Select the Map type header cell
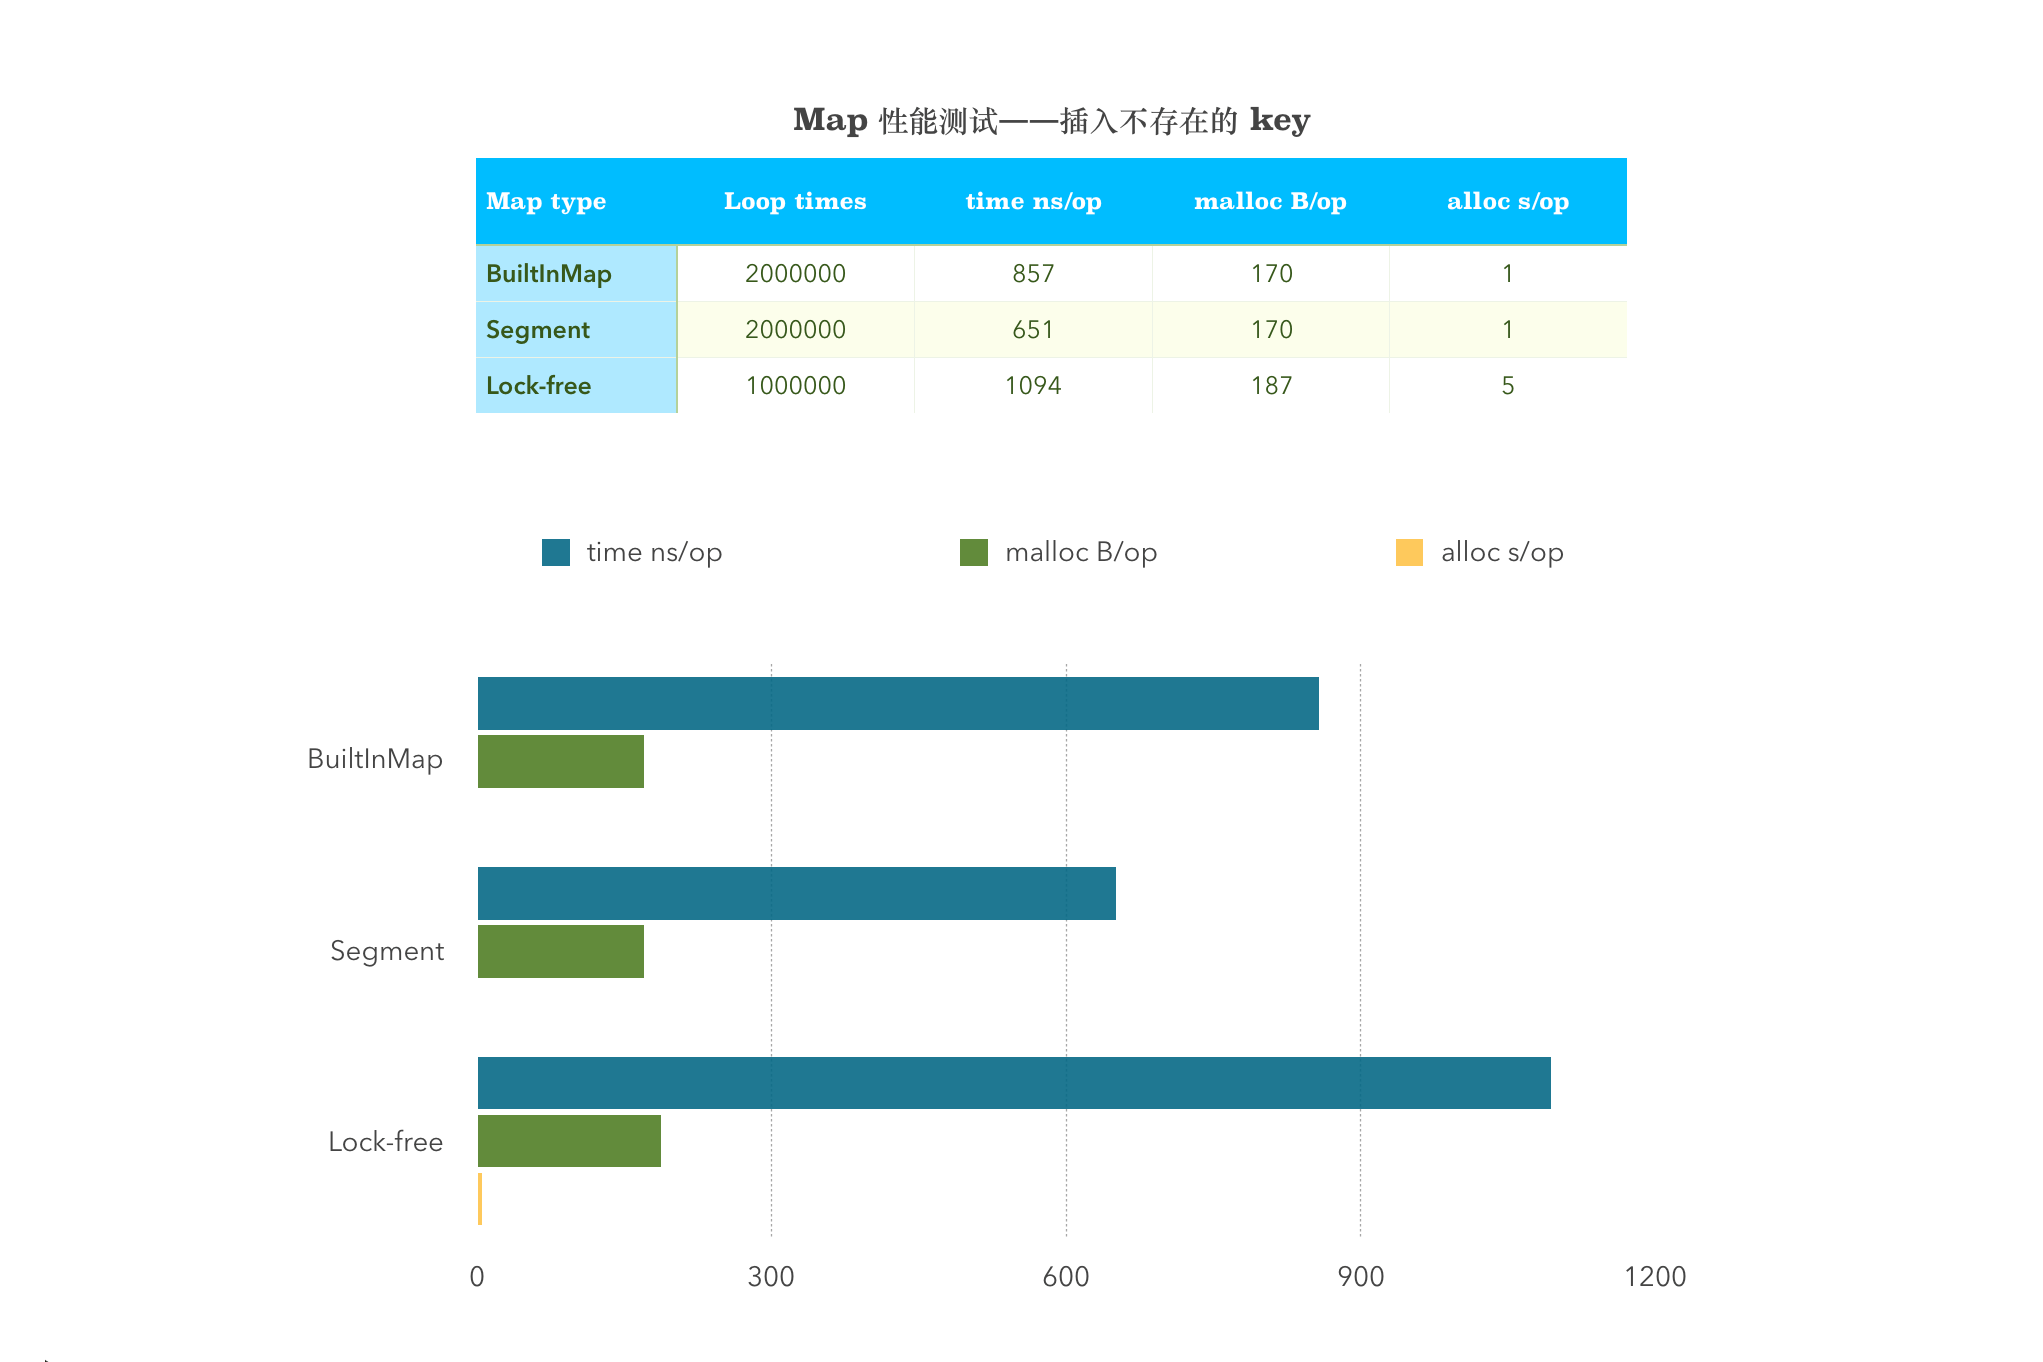The image size is (2043, 1362). point(546,201)
